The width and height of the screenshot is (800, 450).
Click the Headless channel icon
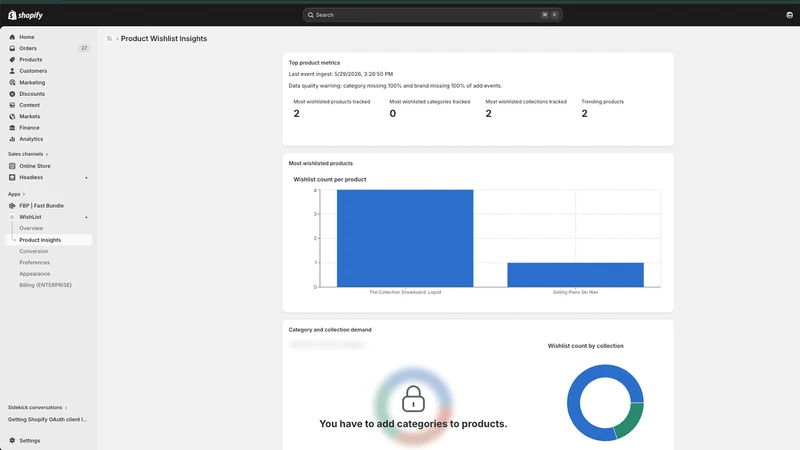point(12,177)
